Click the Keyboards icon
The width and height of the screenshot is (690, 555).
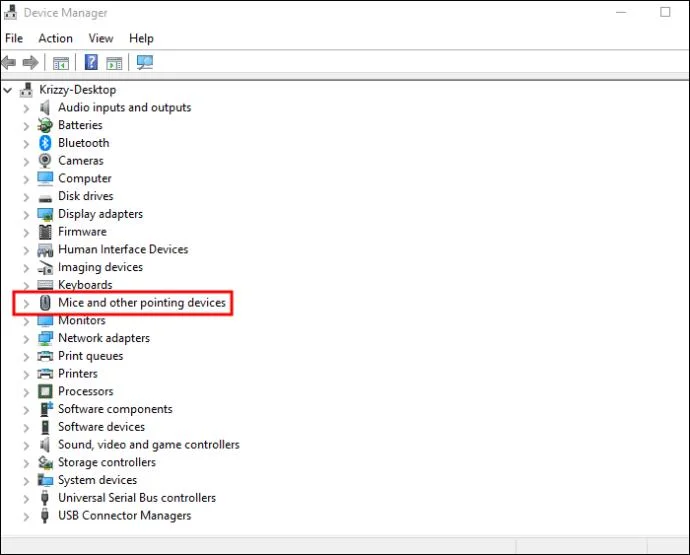click(45, 285)
